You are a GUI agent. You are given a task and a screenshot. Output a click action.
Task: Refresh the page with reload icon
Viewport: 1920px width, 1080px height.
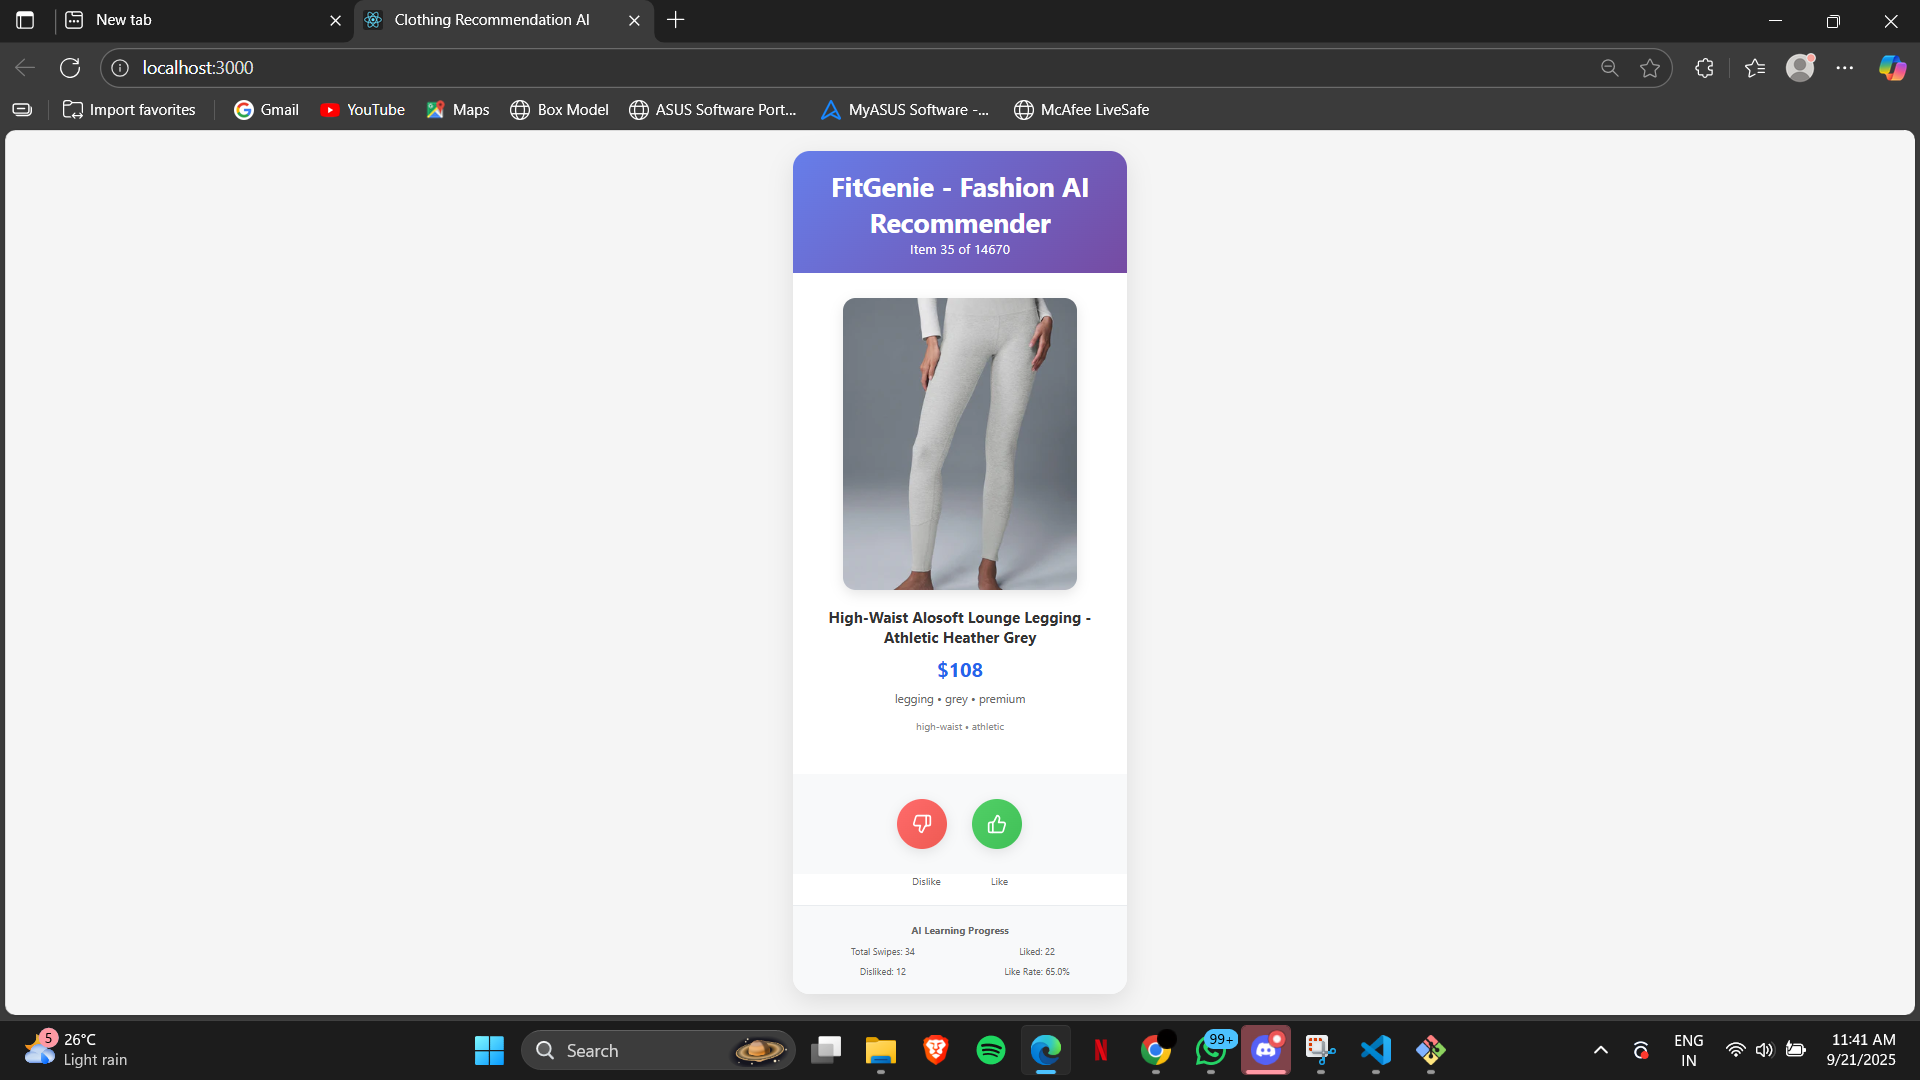pos(70,68)
